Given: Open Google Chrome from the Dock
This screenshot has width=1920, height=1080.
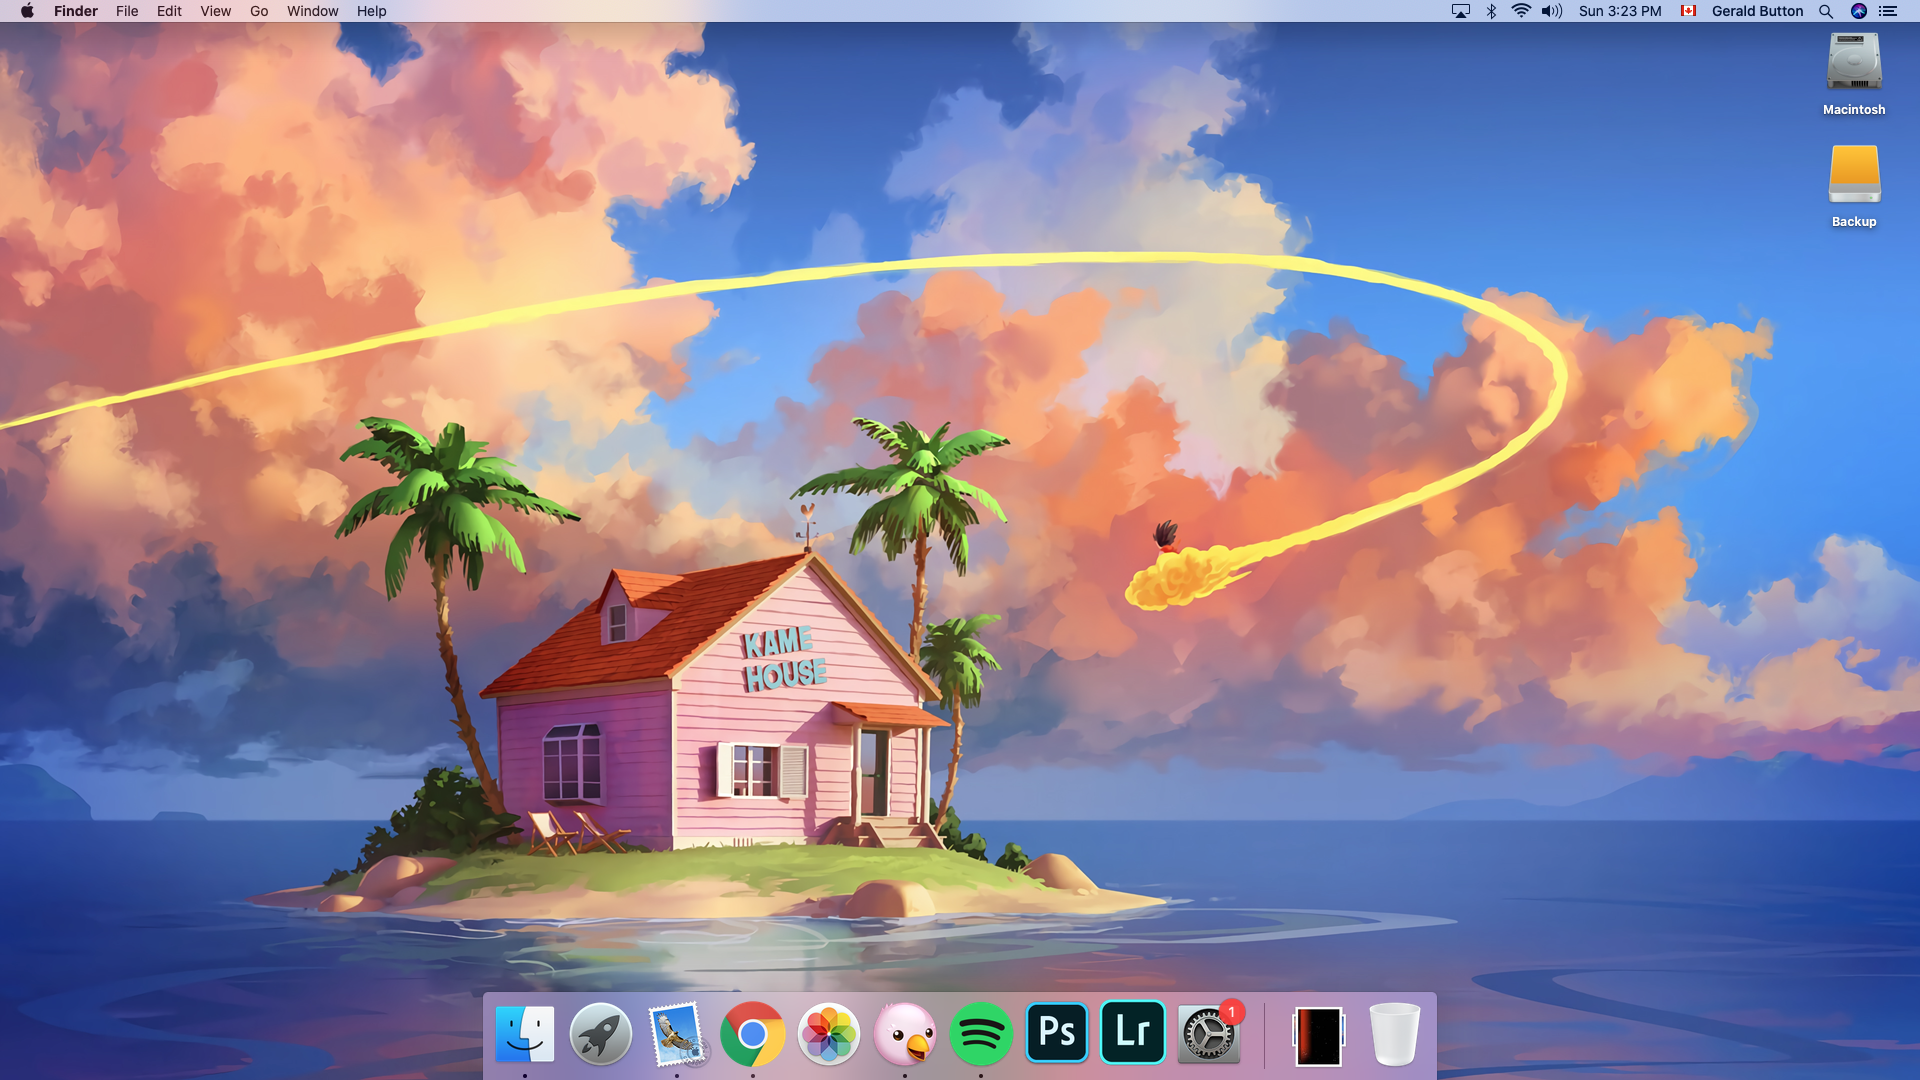Looking at the screenshot, I should point(753,1034).
